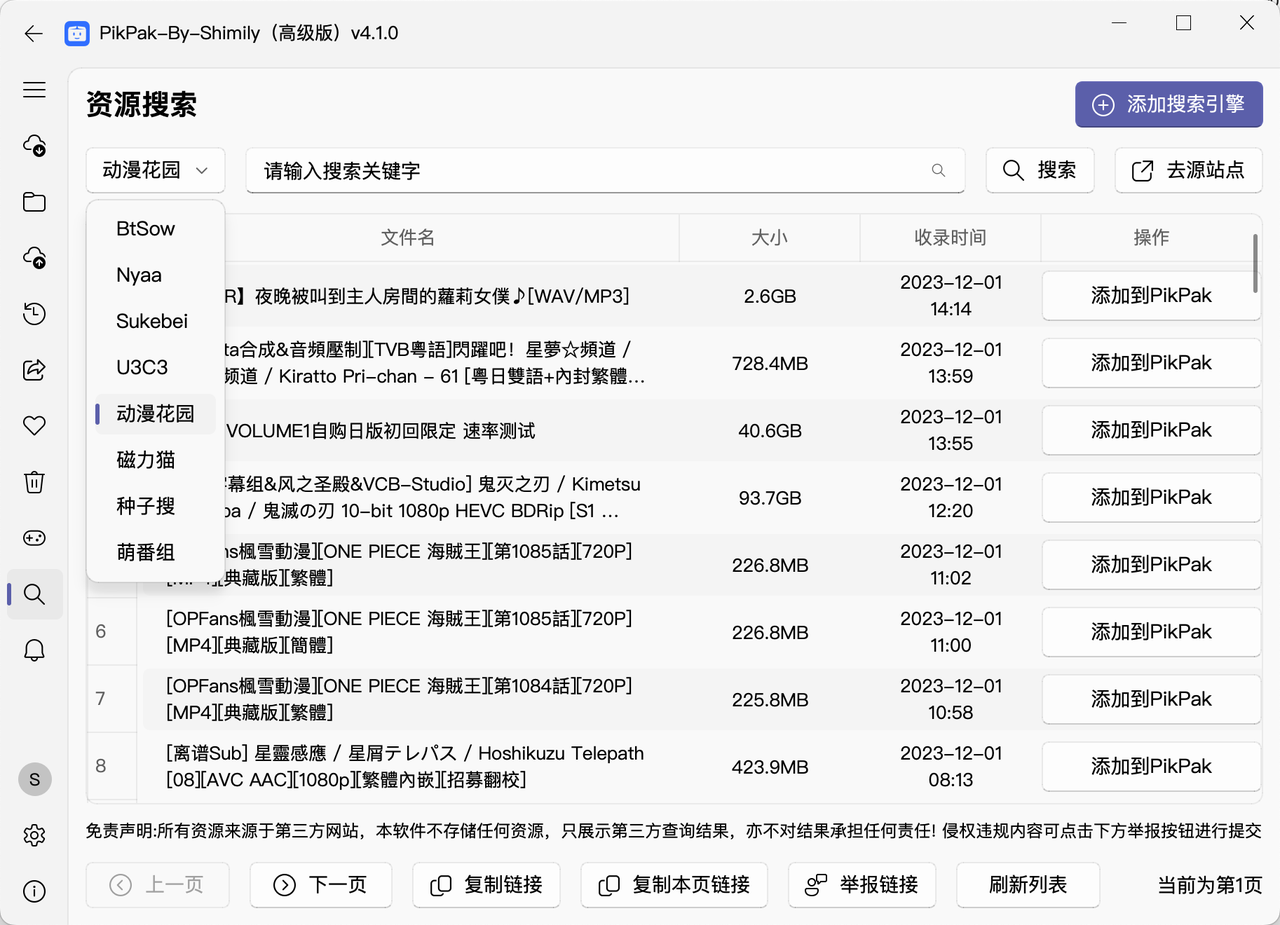Image resolution: width=1280 pixels, height=925 pixels.
Task: Click inside the search keyword input field
Action: coord(605,170)
